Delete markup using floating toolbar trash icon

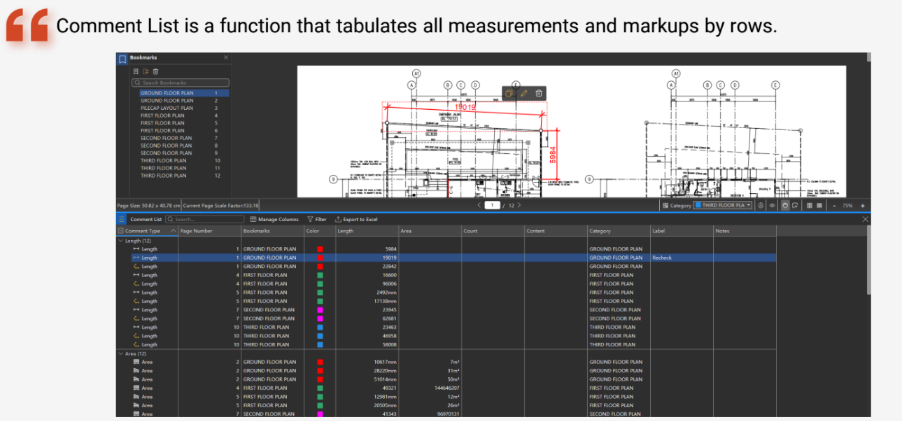coord(539,93)
